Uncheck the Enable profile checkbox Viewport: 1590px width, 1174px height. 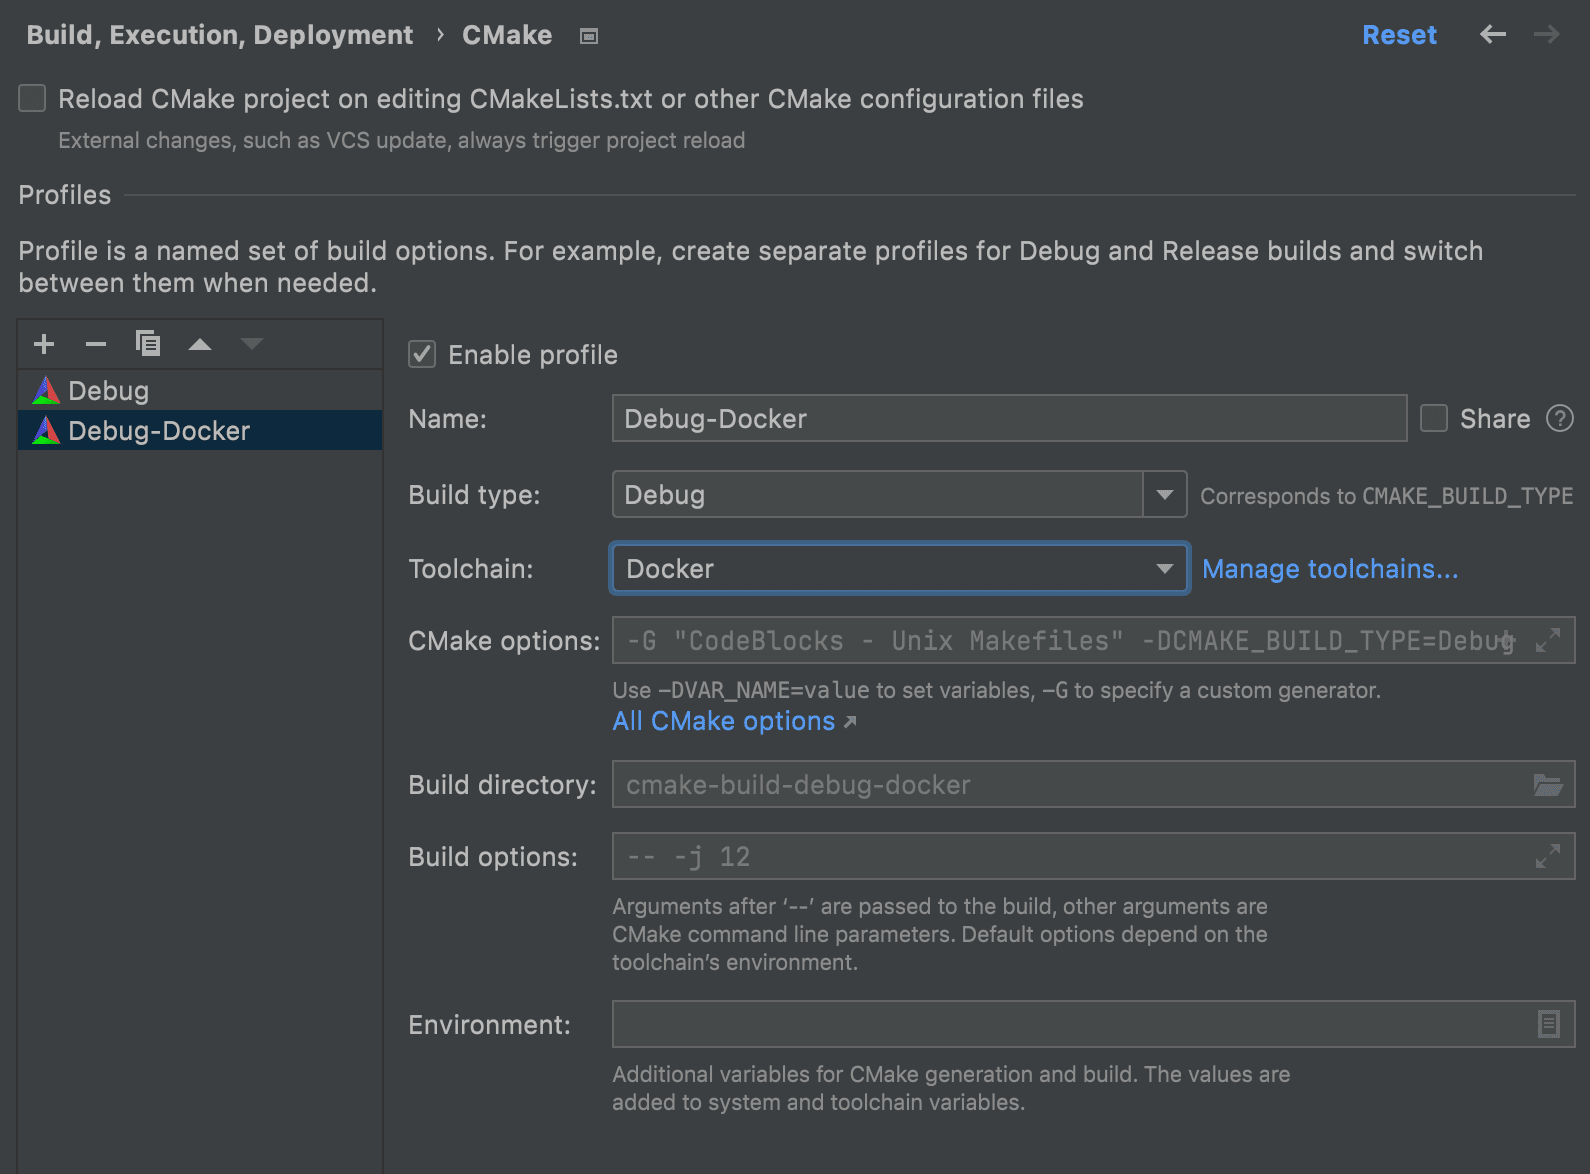click(x=422, y=354)
